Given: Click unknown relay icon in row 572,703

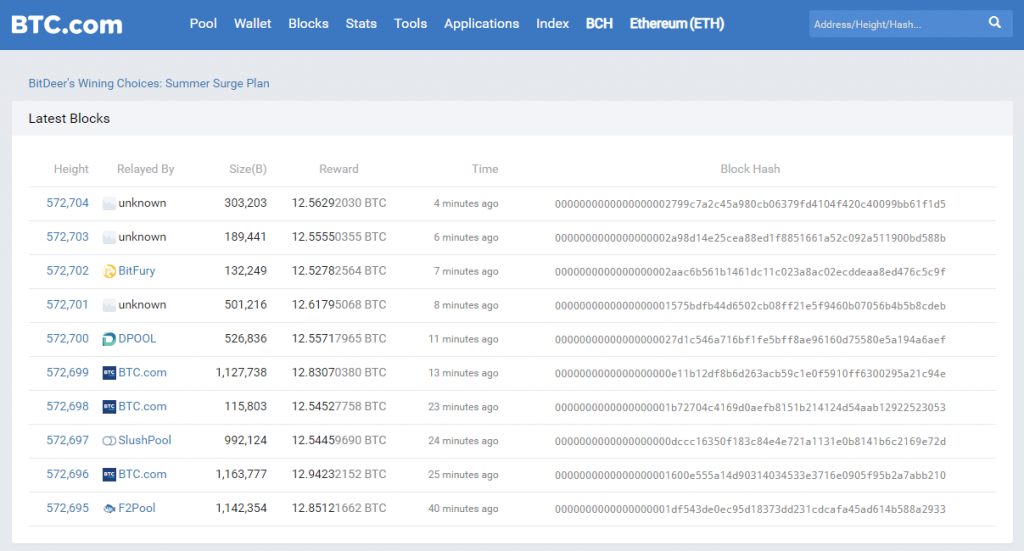Looking at the screenshot, I should click(109, 237).
